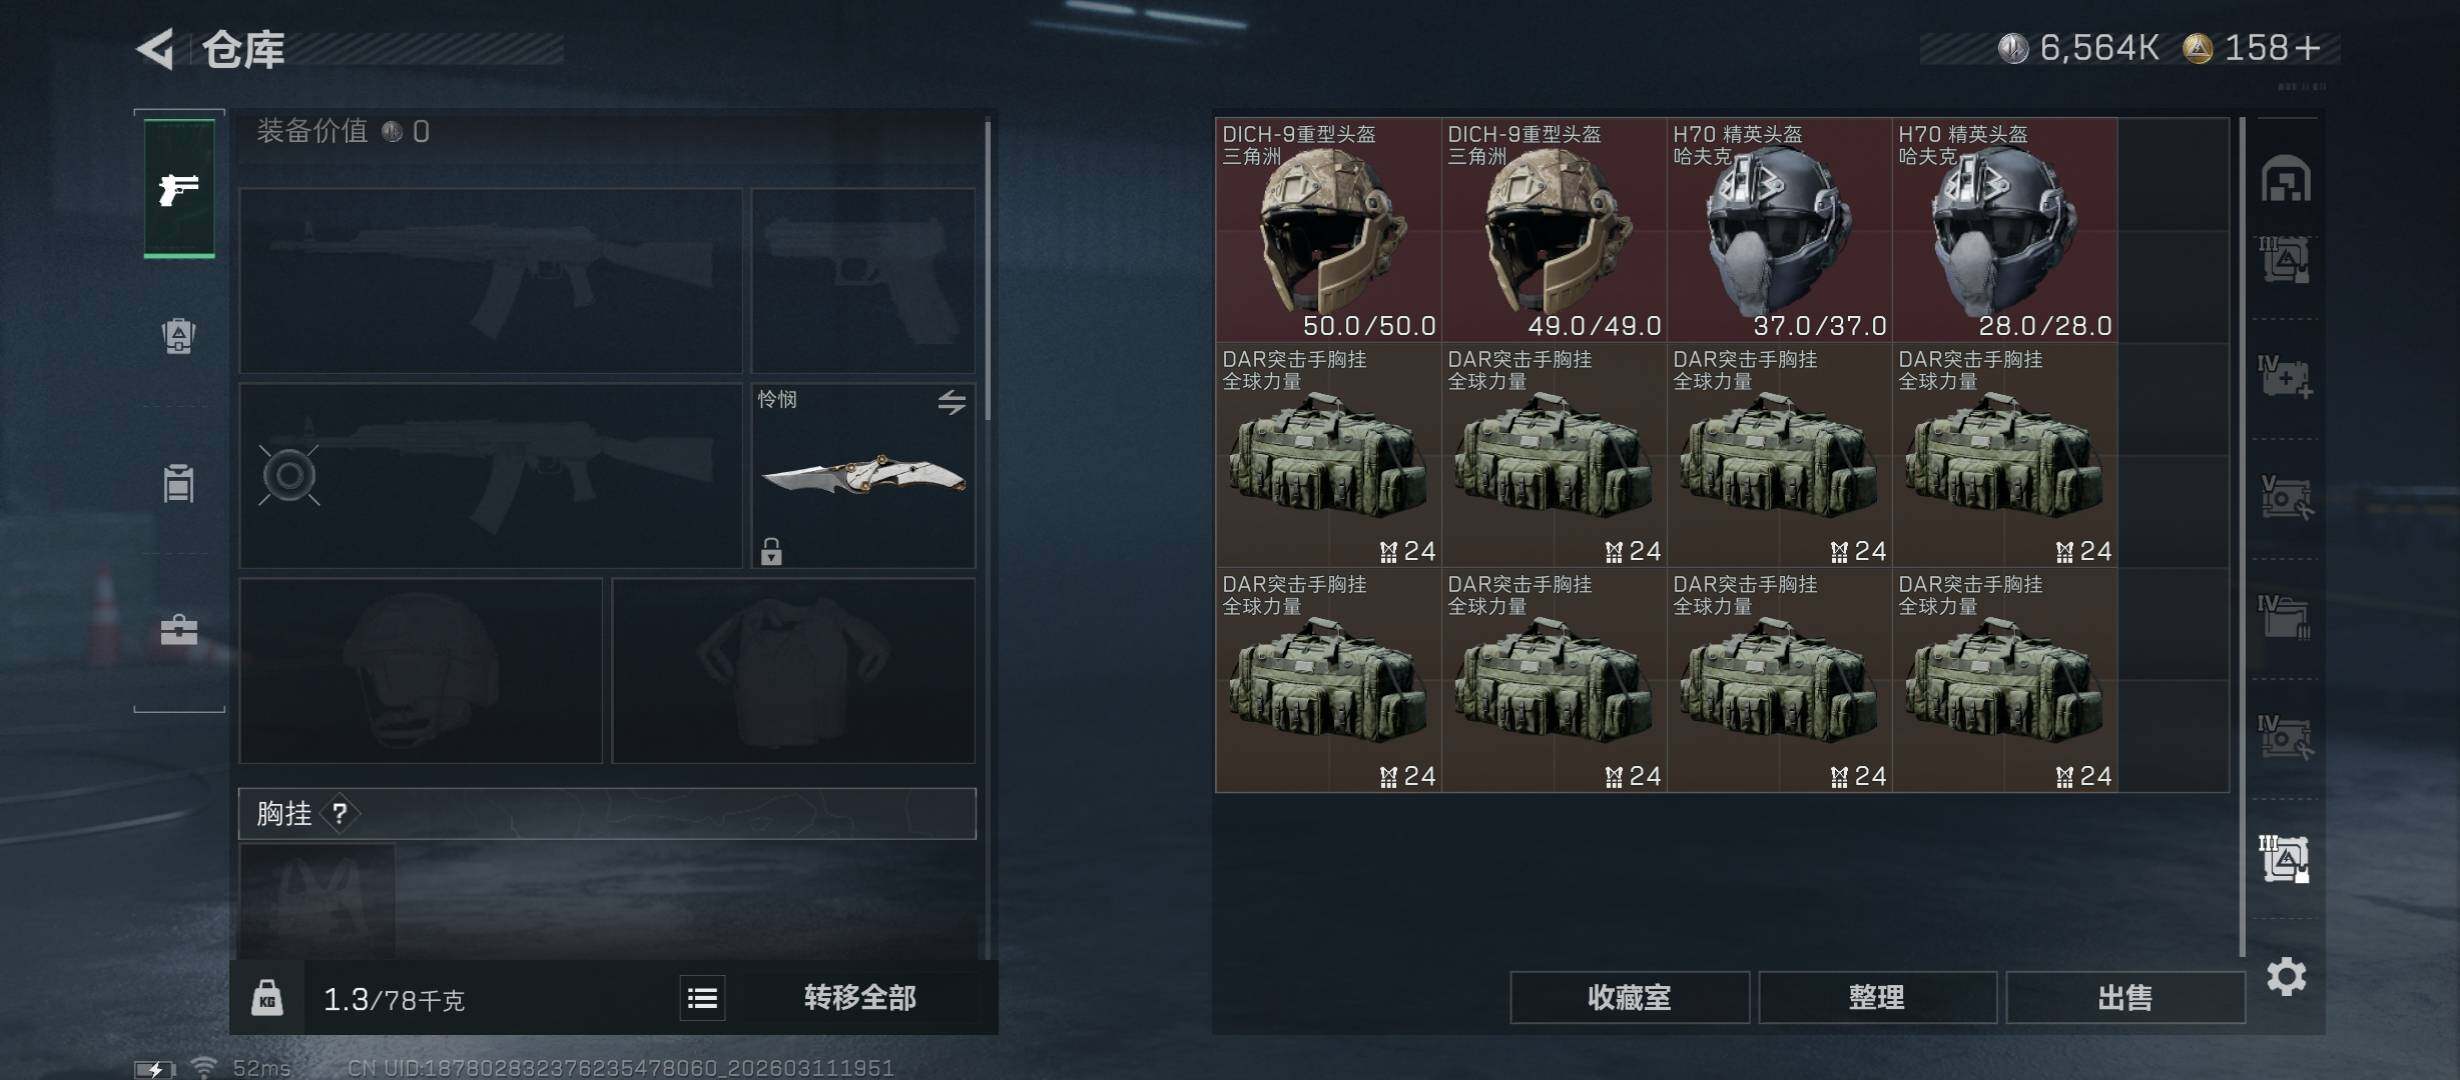Image resolution: width=2460 pixels, height=1080 pixels.
Task: Click the 出售 sell button
Action: tap(2125, 998)
